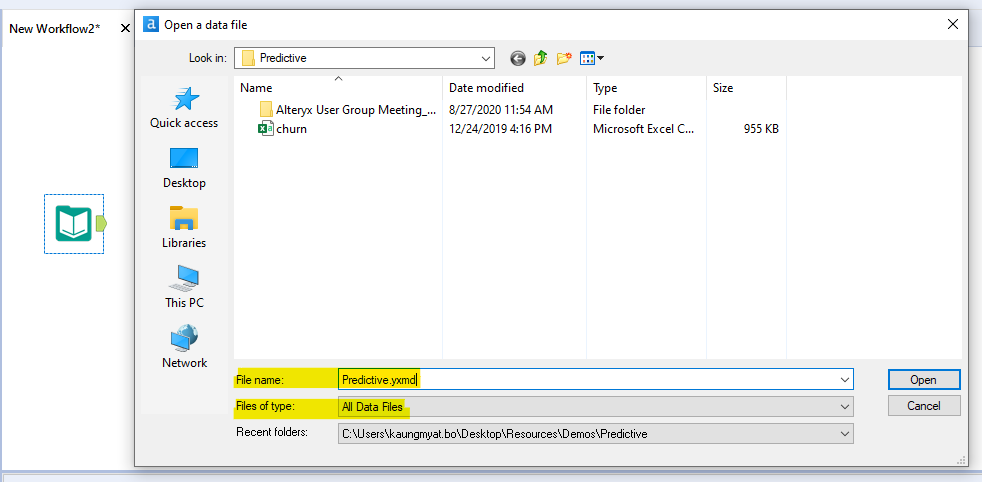
Task: Click the Alteryx logo in dialog title
Action: tap(150, 24)
